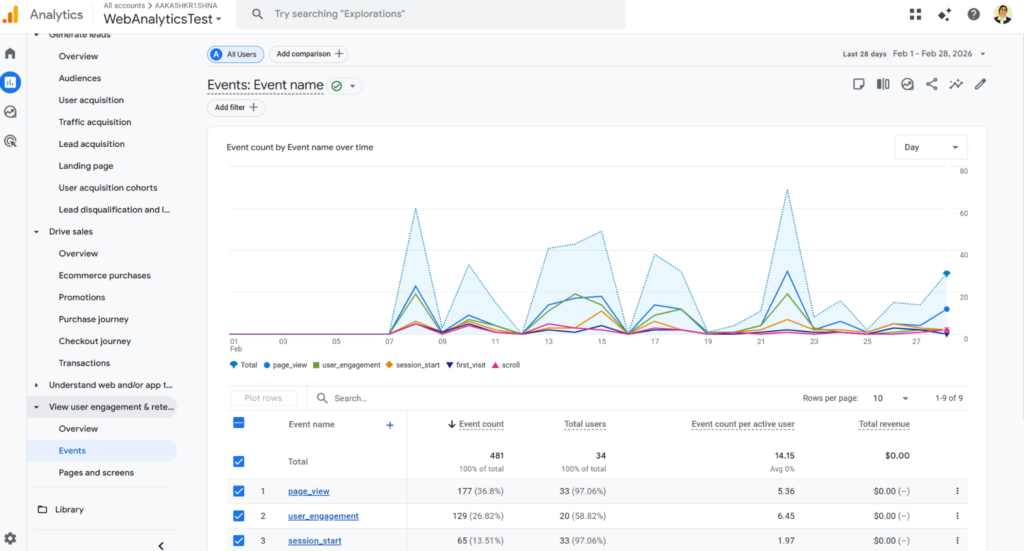Open the Help question mark icon

click(x=973, y=14)
